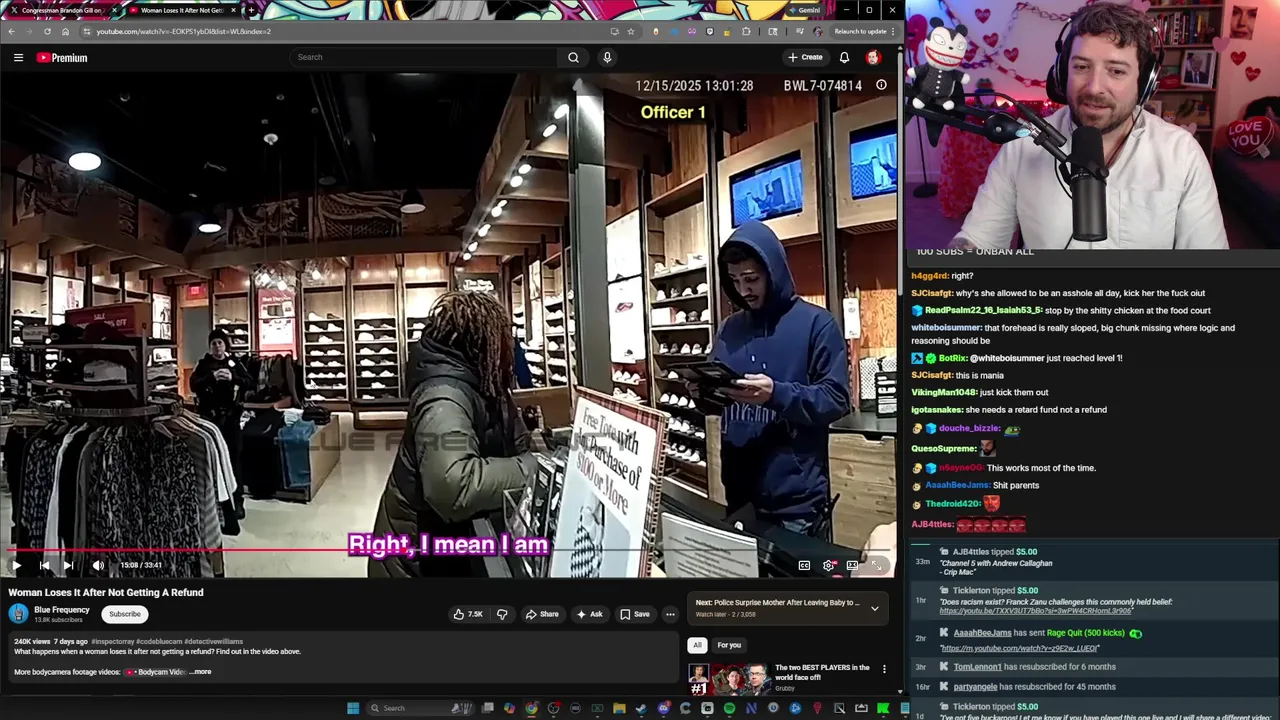Subscribe to Blue Frequency
Viewport: 1280px width, 720px height.
click(x=125, y=614)
